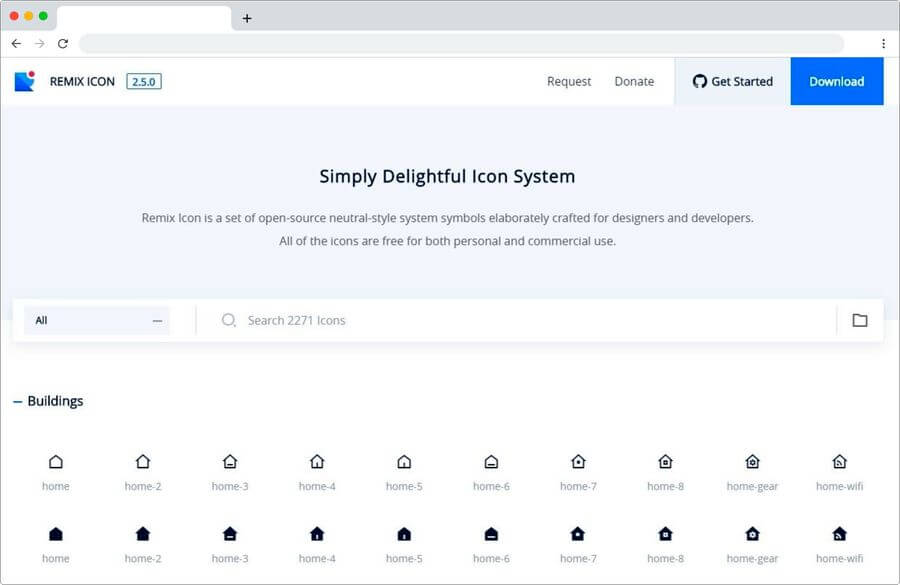Pick the filled home-gear icon
Image resolution: width=900 pixels, height=585 pixels.
[x=752, y=534]
